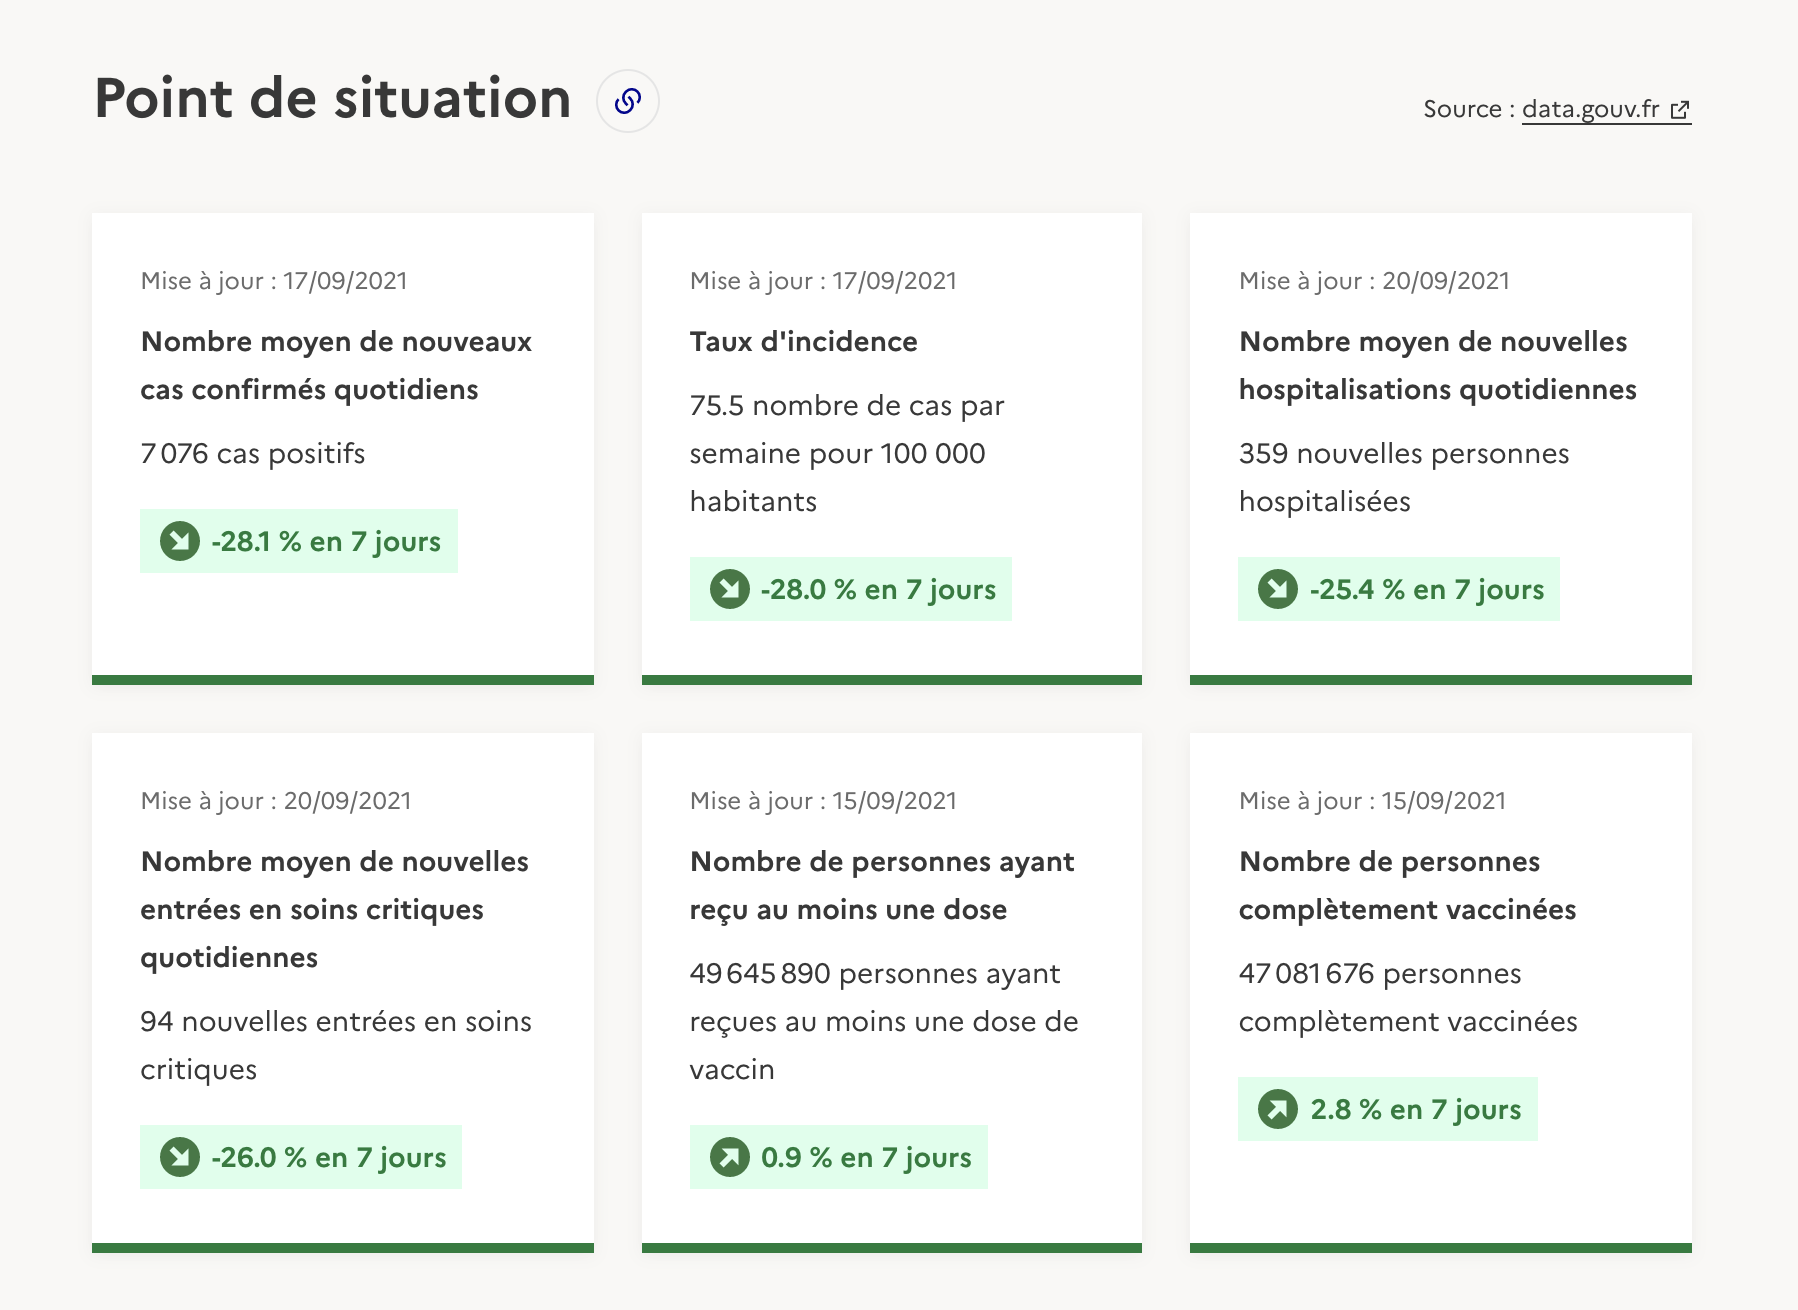
Task: Click the down arrow icon next to -26.0 %
Action: pos(180,1157)
